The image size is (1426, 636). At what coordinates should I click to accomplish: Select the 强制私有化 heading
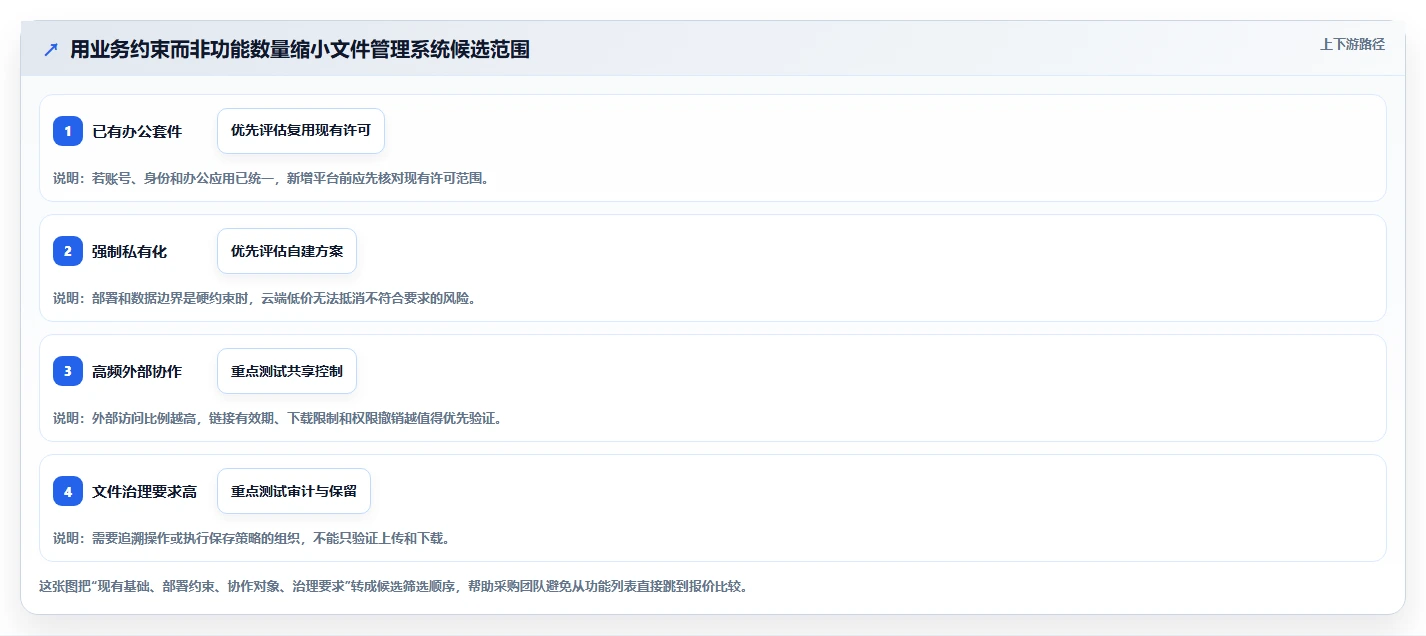pos(130,251)
